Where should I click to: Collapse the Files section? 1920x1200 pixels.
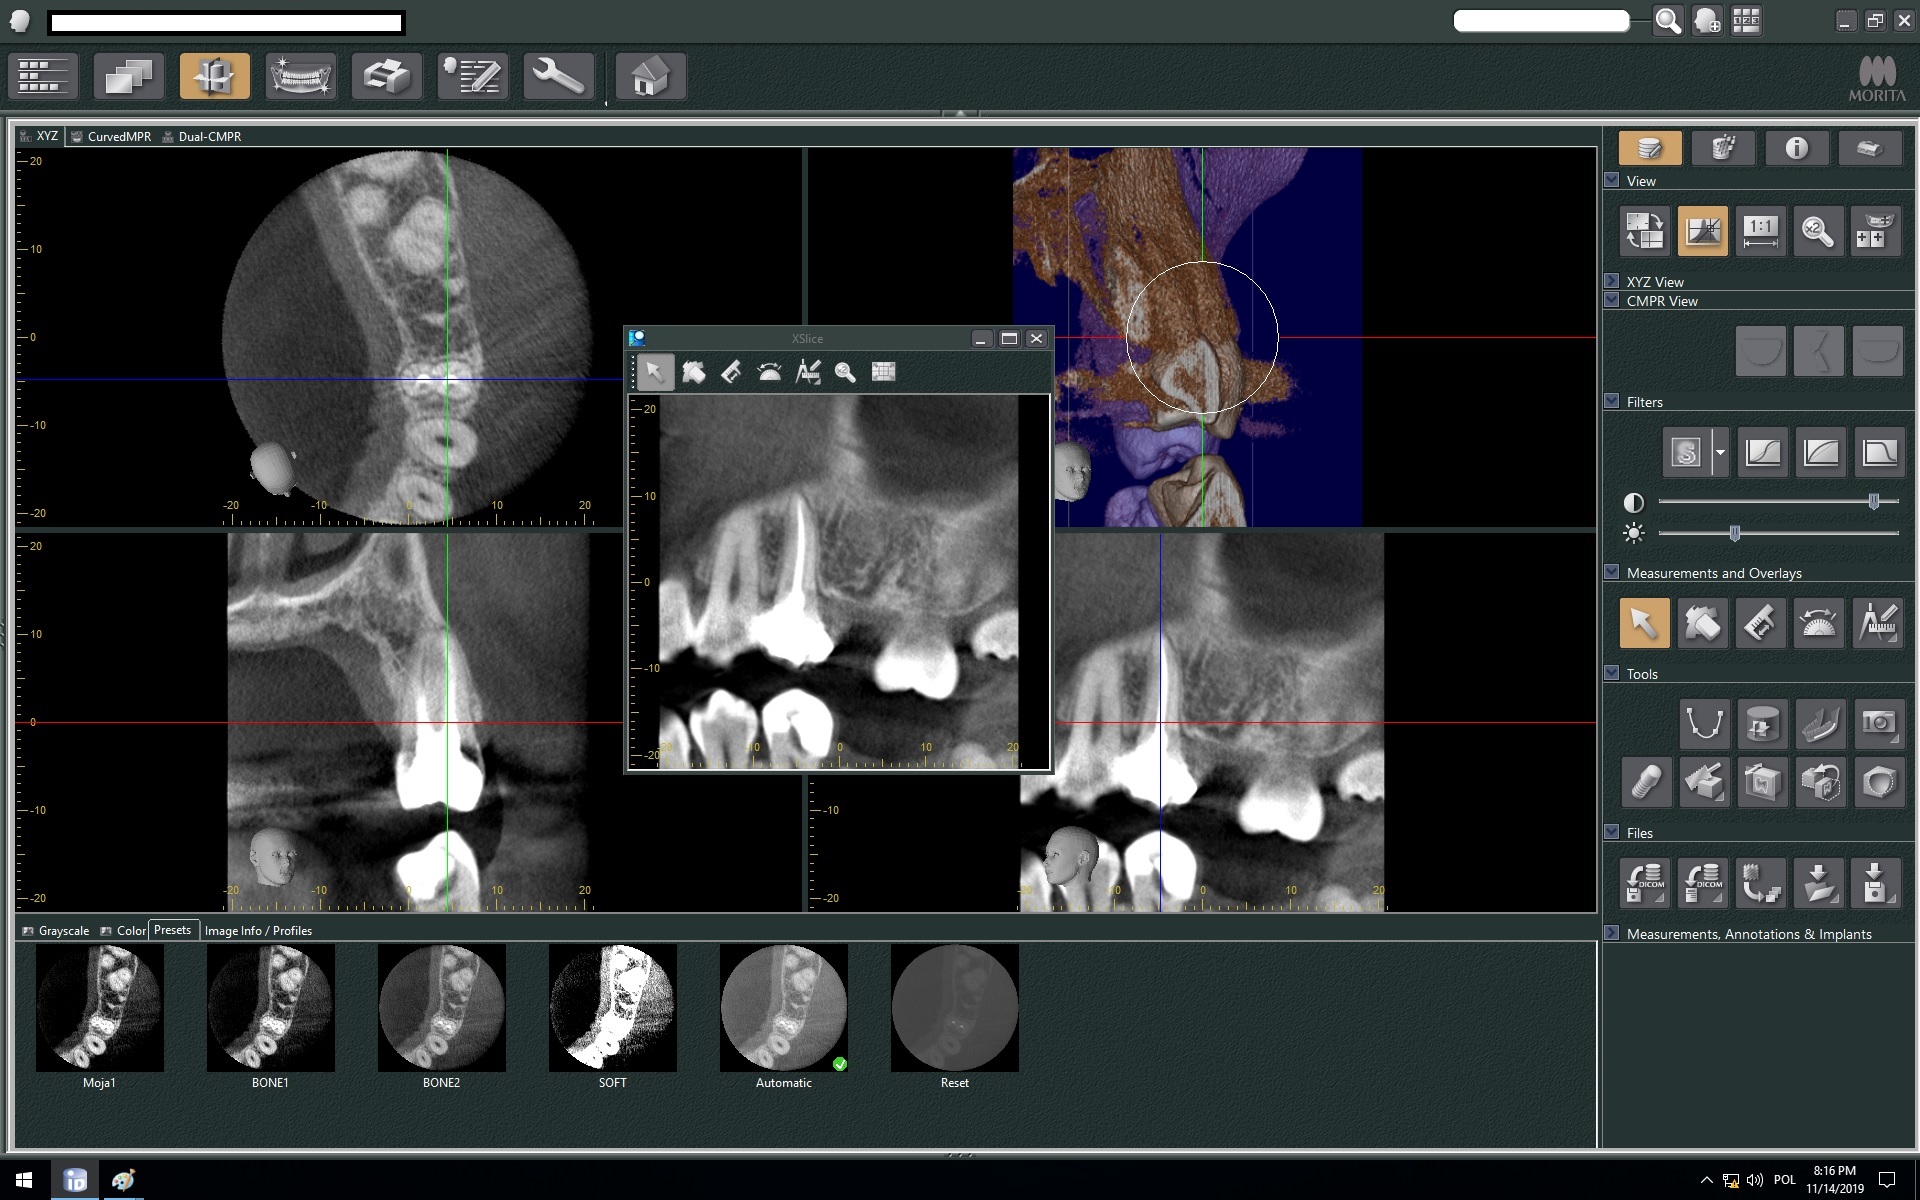pos(1611,832)
